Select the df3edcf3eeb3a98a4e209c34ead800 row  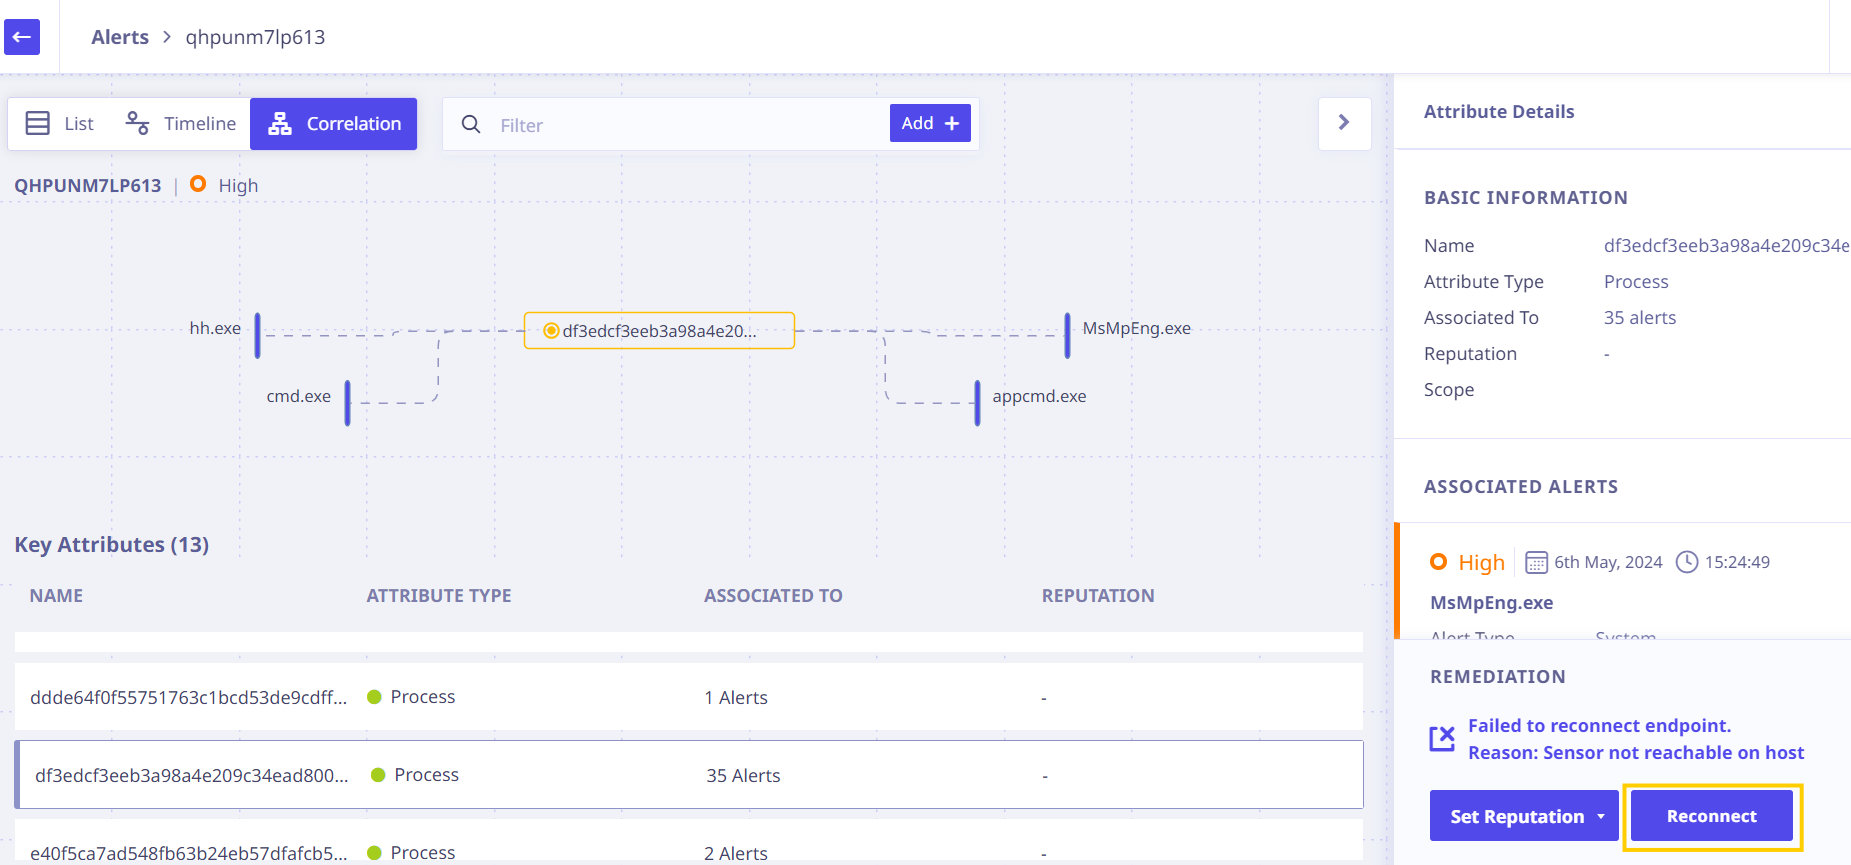point(689,775)
